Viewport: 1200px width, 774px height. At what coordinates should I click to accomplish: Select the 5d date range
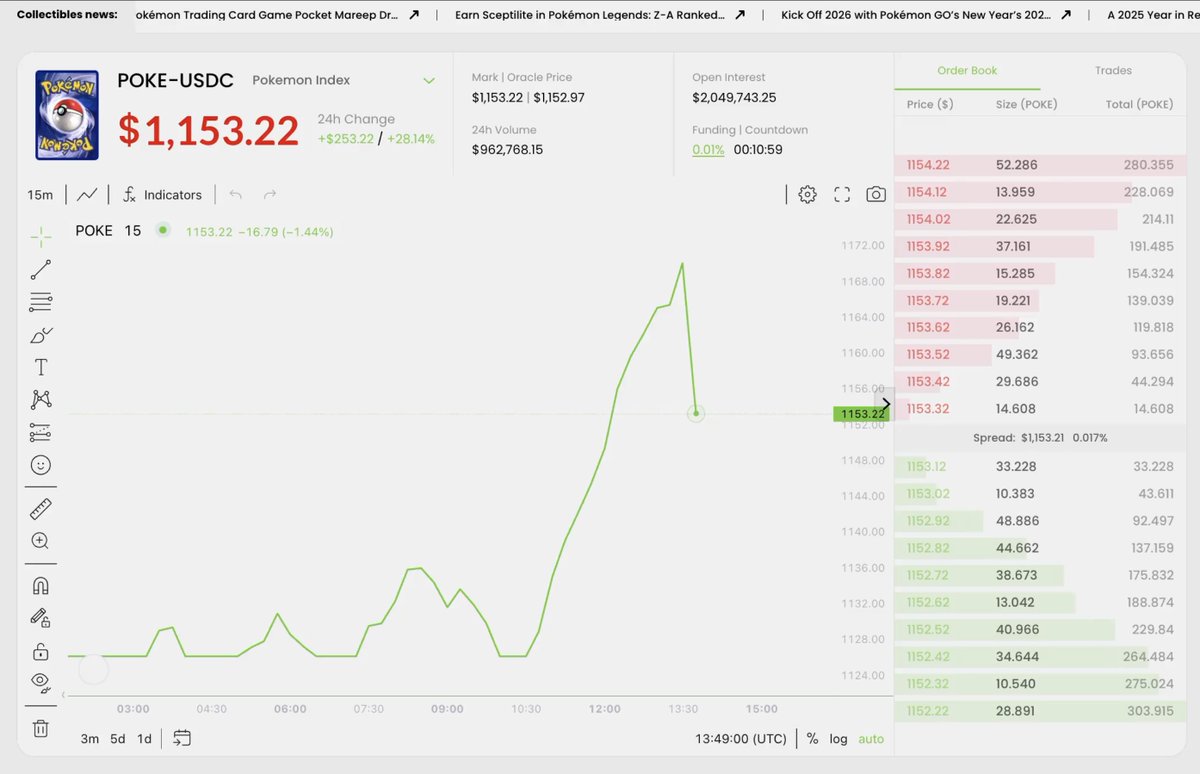pyautogui.click(x=118, y=739)
